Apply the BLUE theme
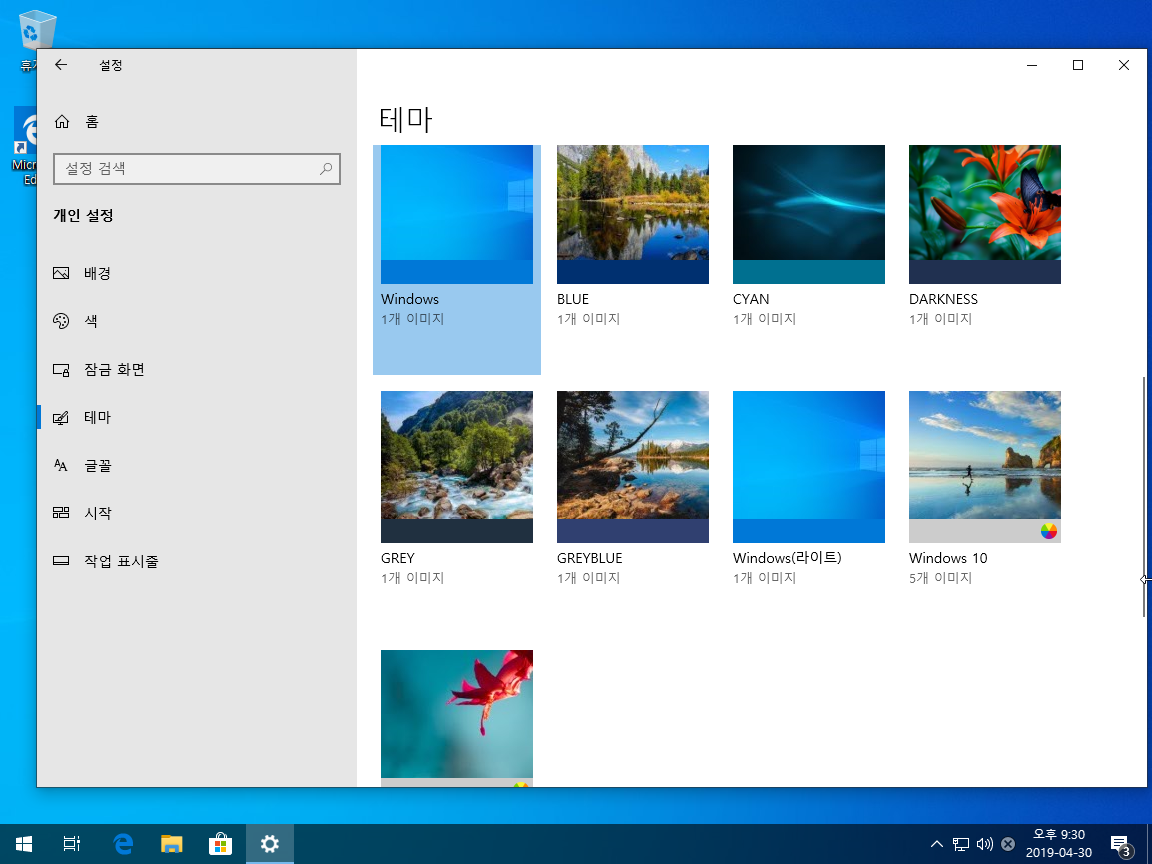Image resolution: width=1152 pixels, height=864 pixels. tap(633, 215)
